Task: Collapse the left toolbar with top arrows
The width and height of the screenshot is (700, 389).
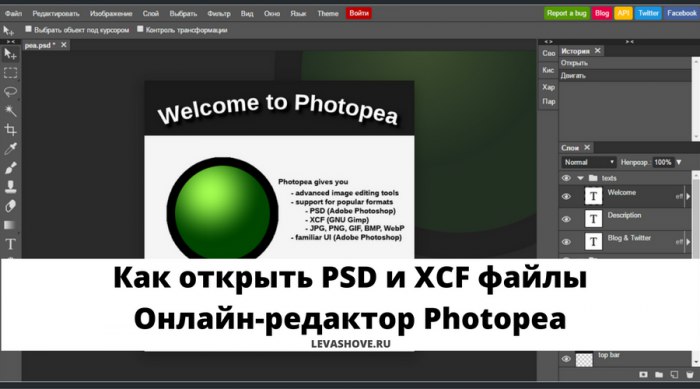Action: (10, 42)
